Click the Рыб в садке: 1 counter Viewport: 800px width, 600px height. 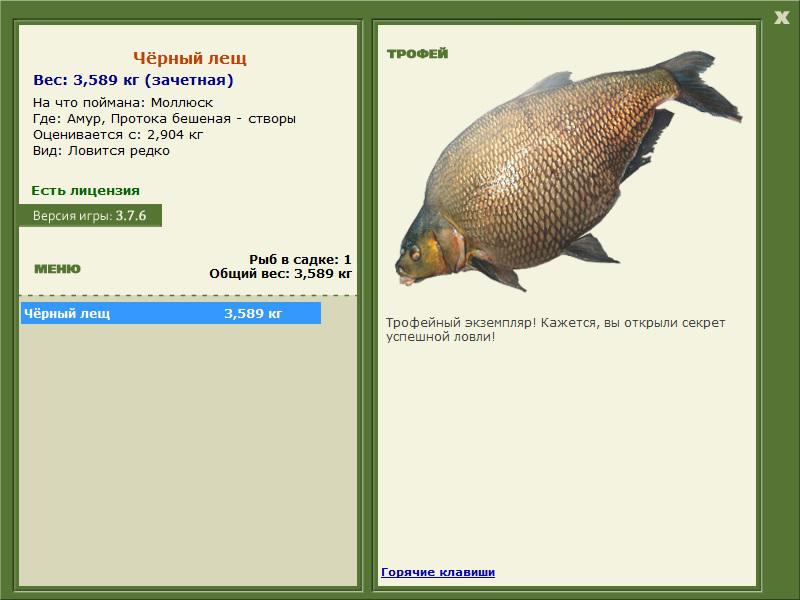pos(300,259)
